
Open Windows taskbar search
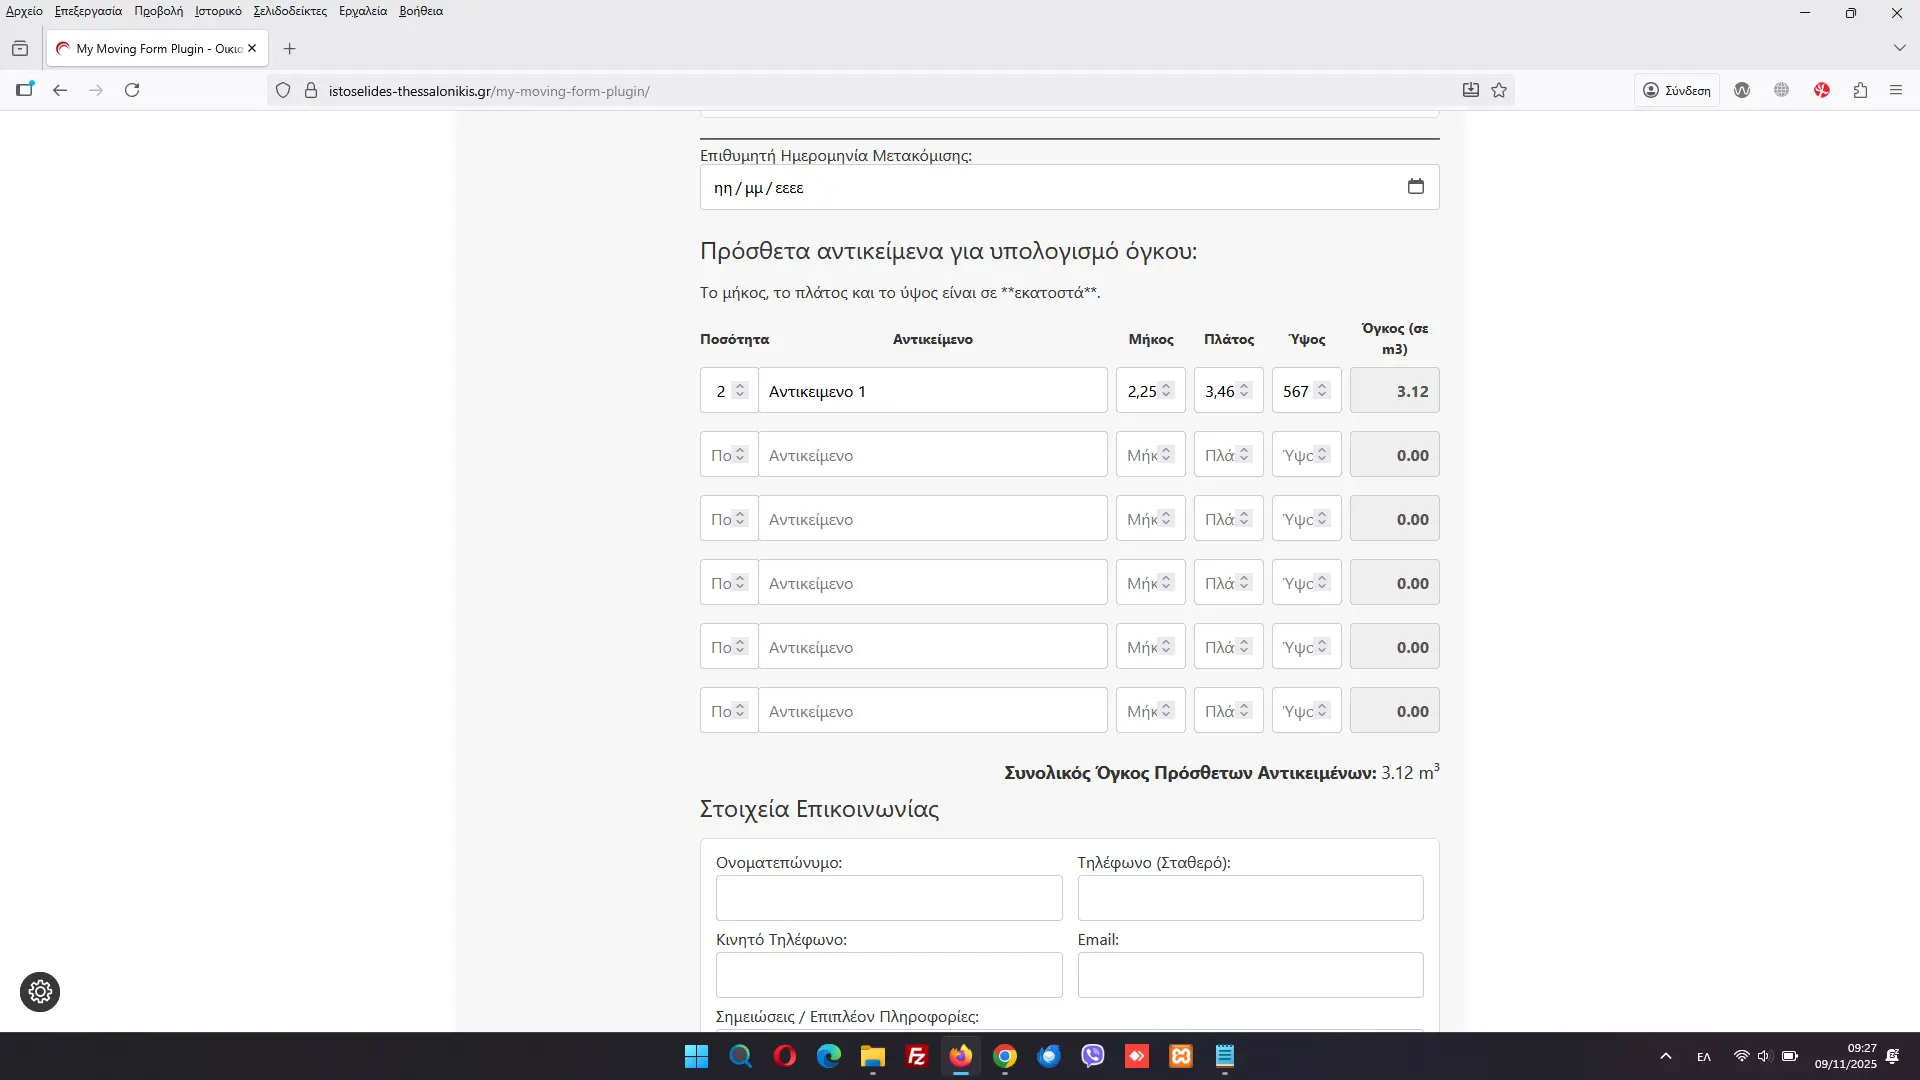(740, 1056)
